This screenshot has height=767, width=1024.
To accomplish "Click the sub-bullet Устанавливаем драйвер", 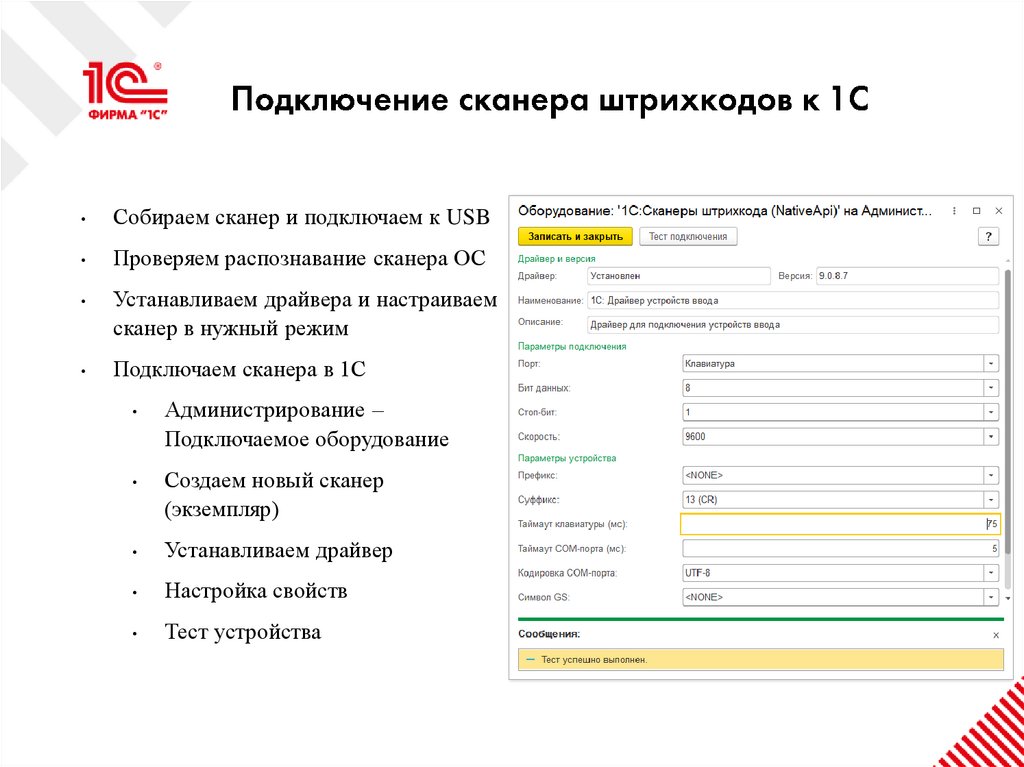I will pyautogui.click(x=278, y=550).
